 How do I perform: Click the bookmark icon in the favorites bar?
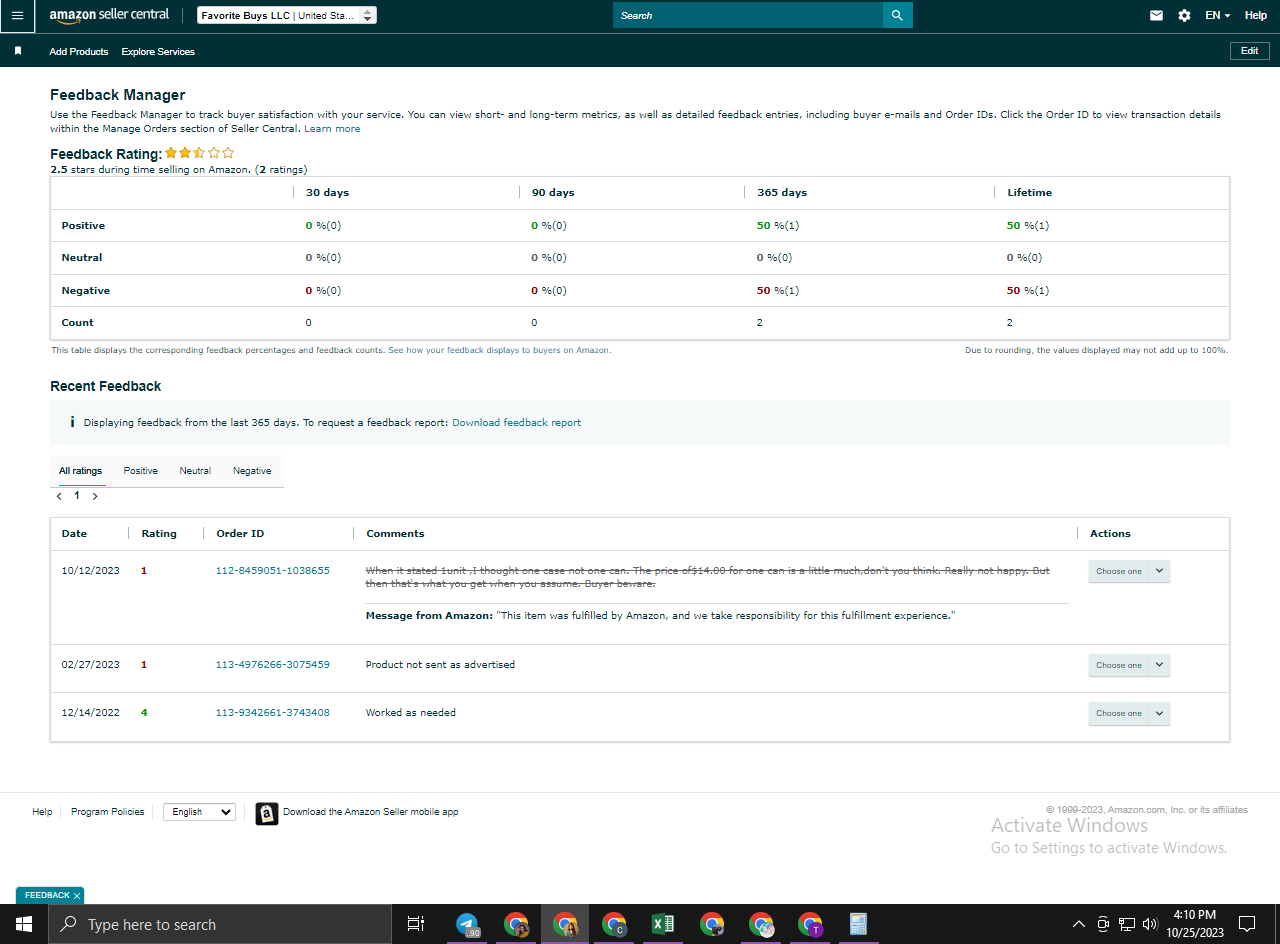coord(17,51)
